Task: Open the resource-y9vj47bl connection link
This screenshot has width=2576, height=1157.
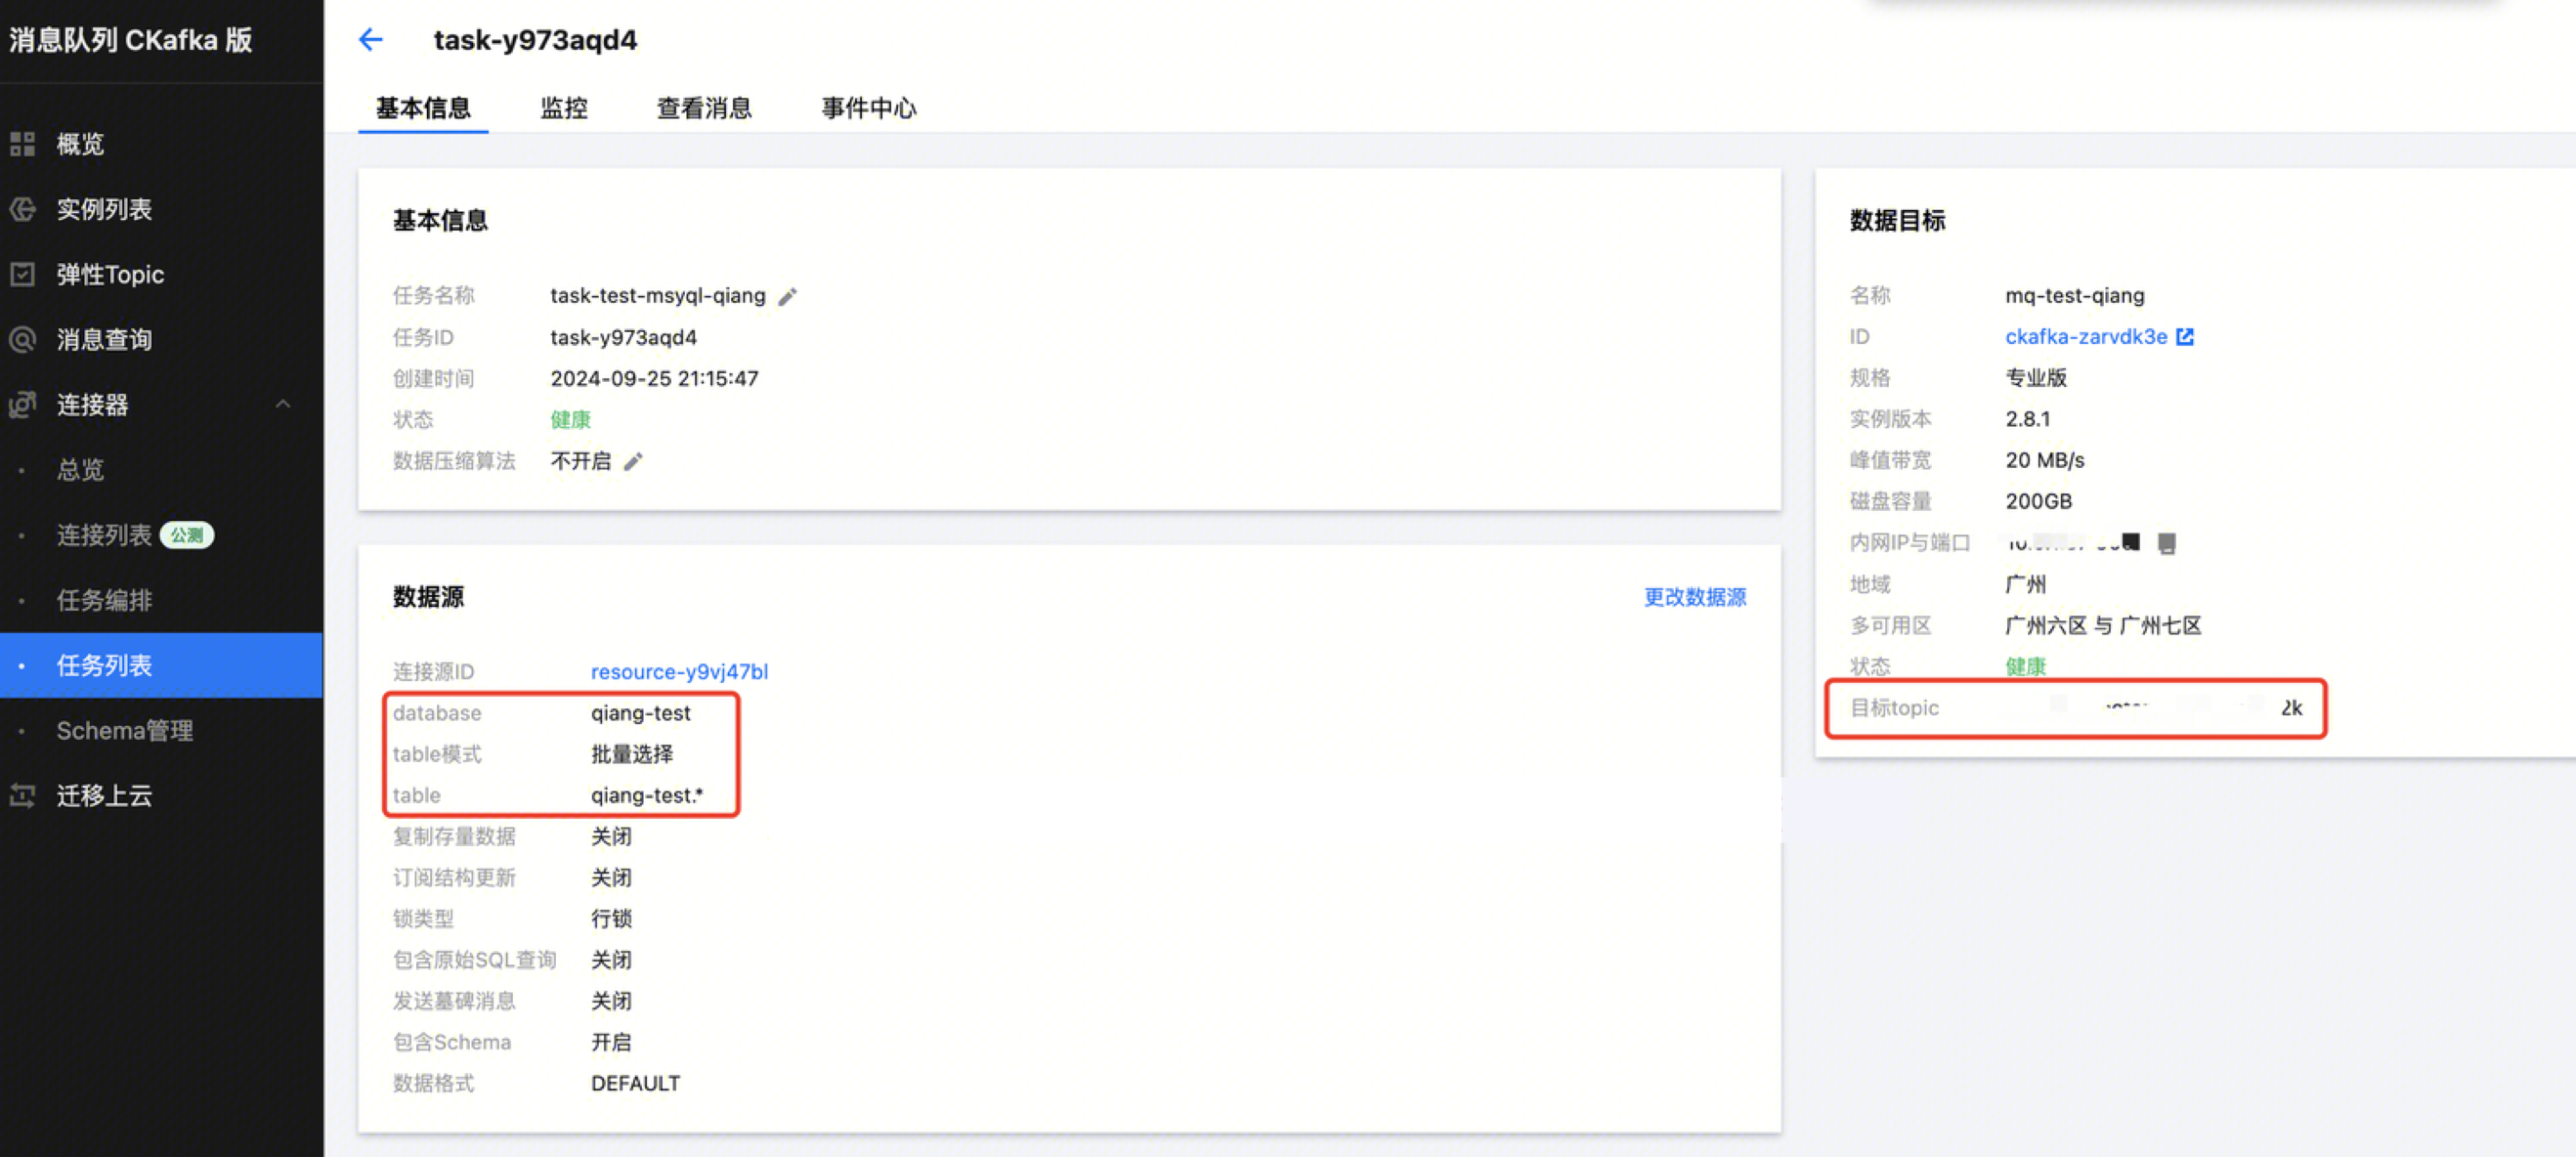Action: [679, 672]
